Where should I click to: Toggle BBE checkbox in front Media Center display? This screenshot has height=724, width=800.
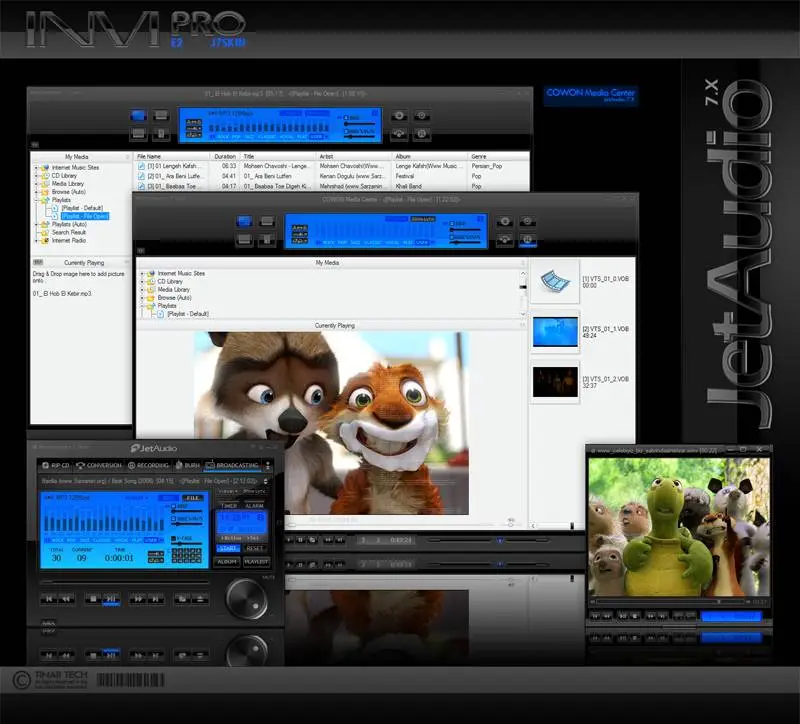click(x=452, y=224)
